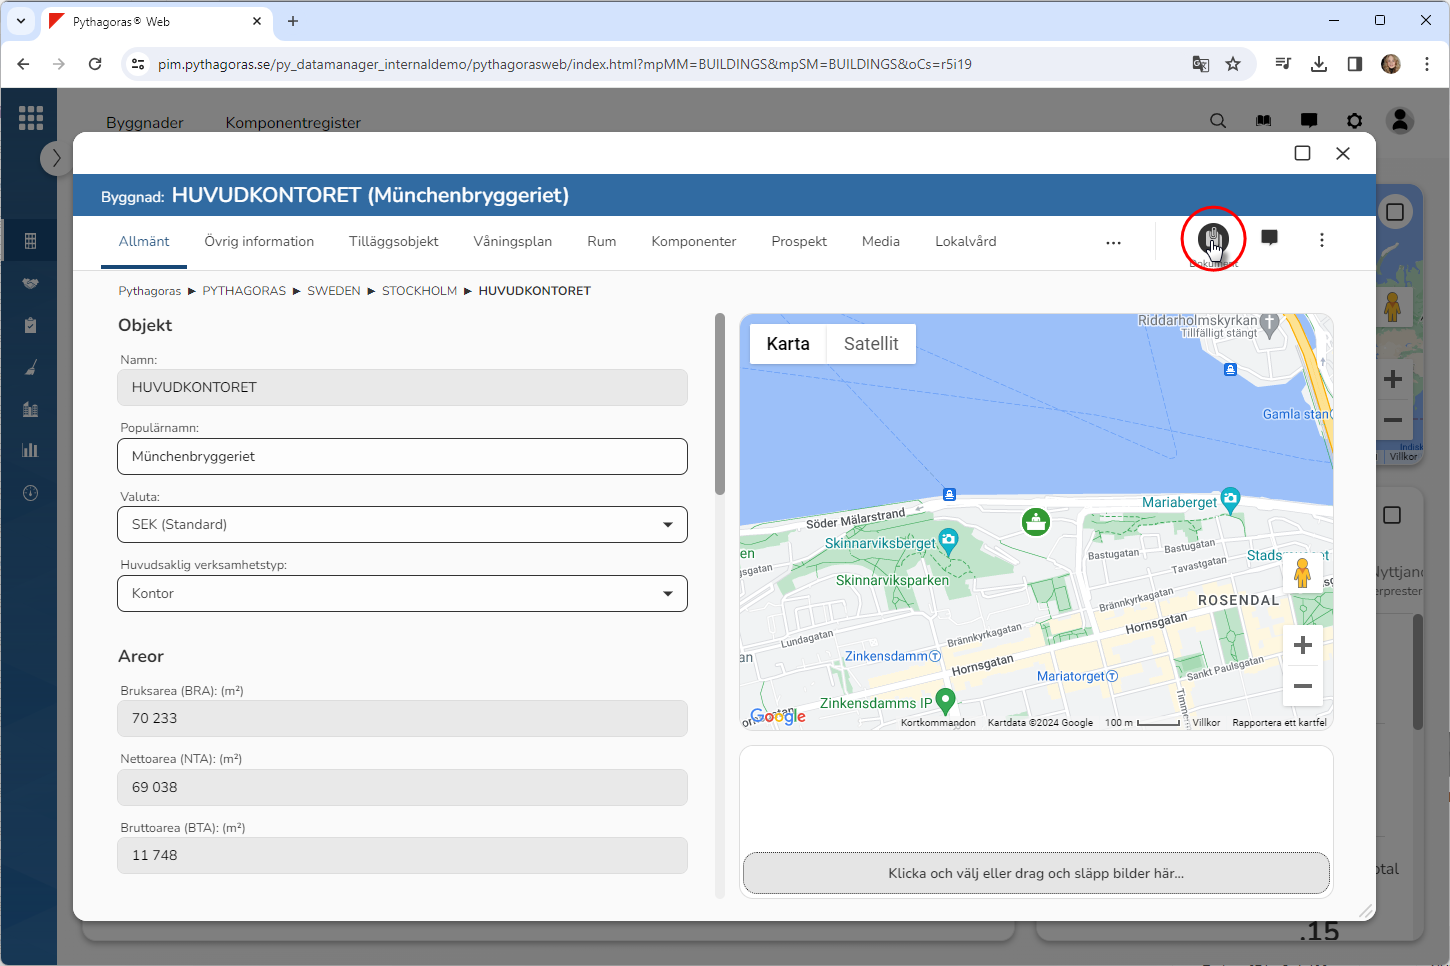Screen dimensions: 1450x966
Task: Switch map to Satellit view
Action: coord(870,344)
